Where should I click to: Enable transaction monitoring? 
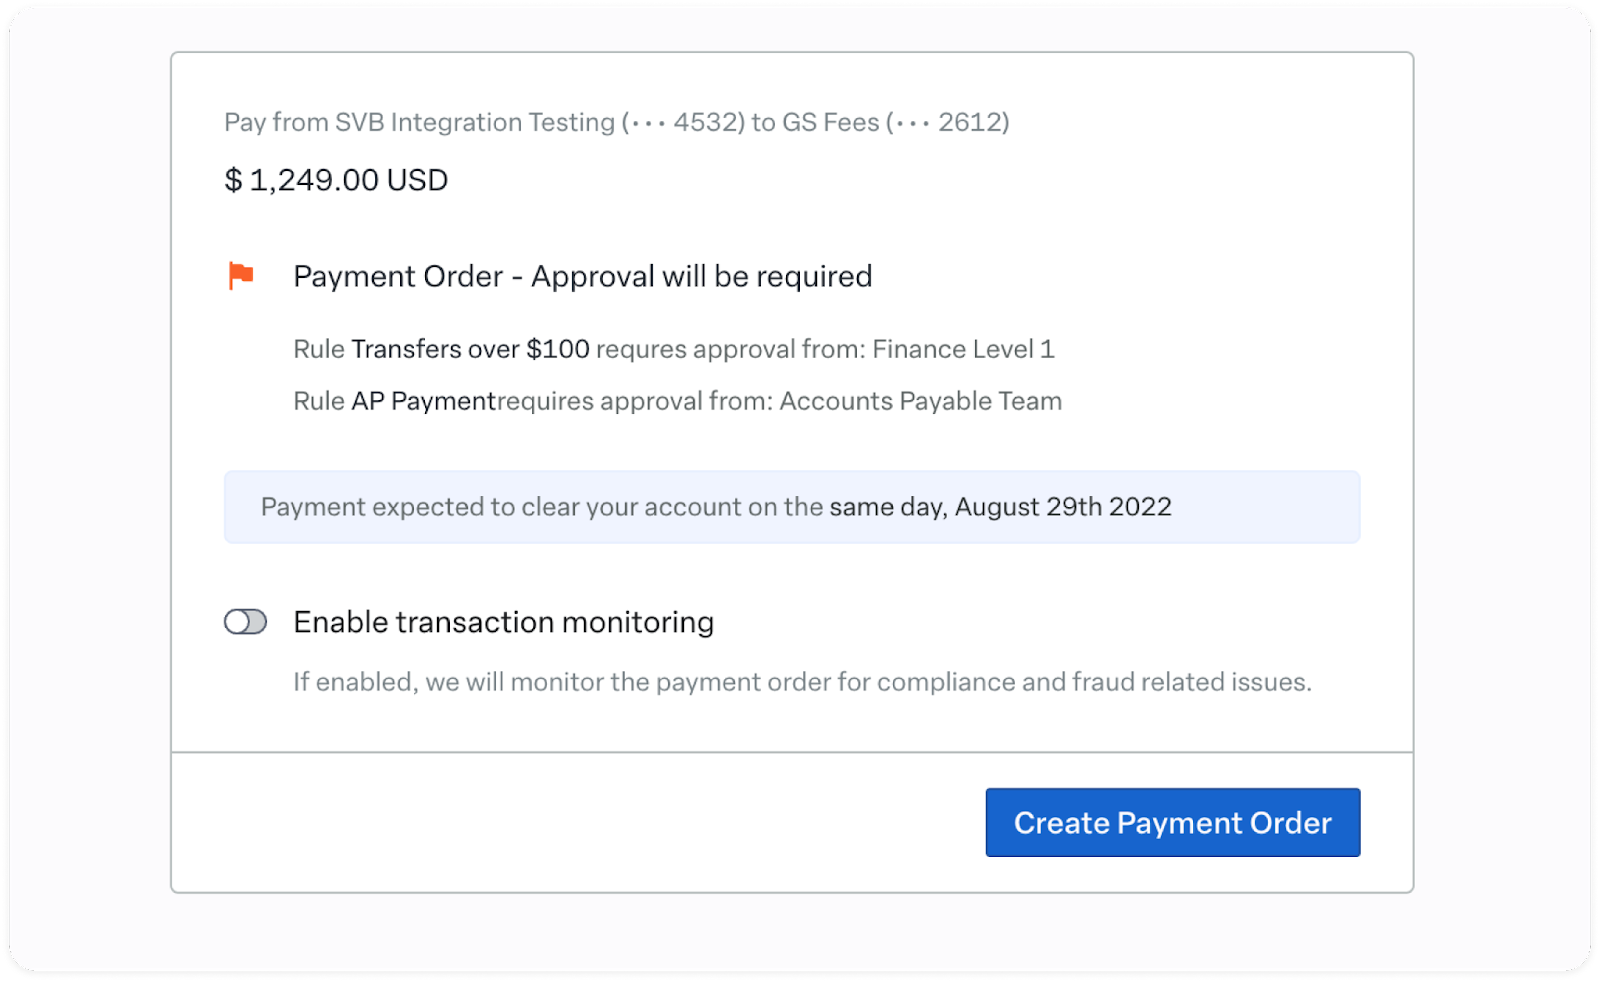tap(245, 621)
